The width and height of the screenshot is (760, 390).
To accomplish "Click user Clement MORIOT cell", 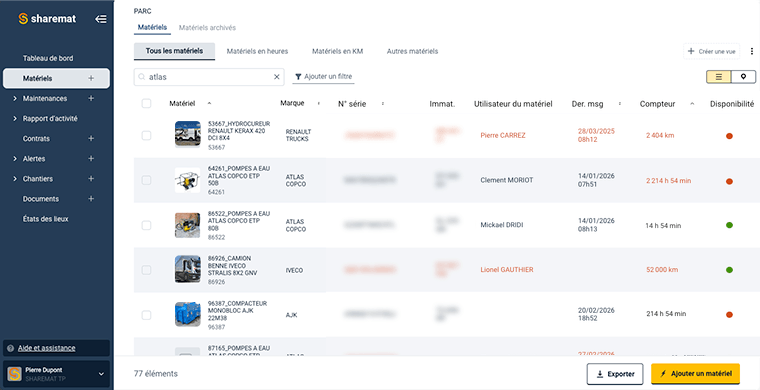I will point(507,180).
